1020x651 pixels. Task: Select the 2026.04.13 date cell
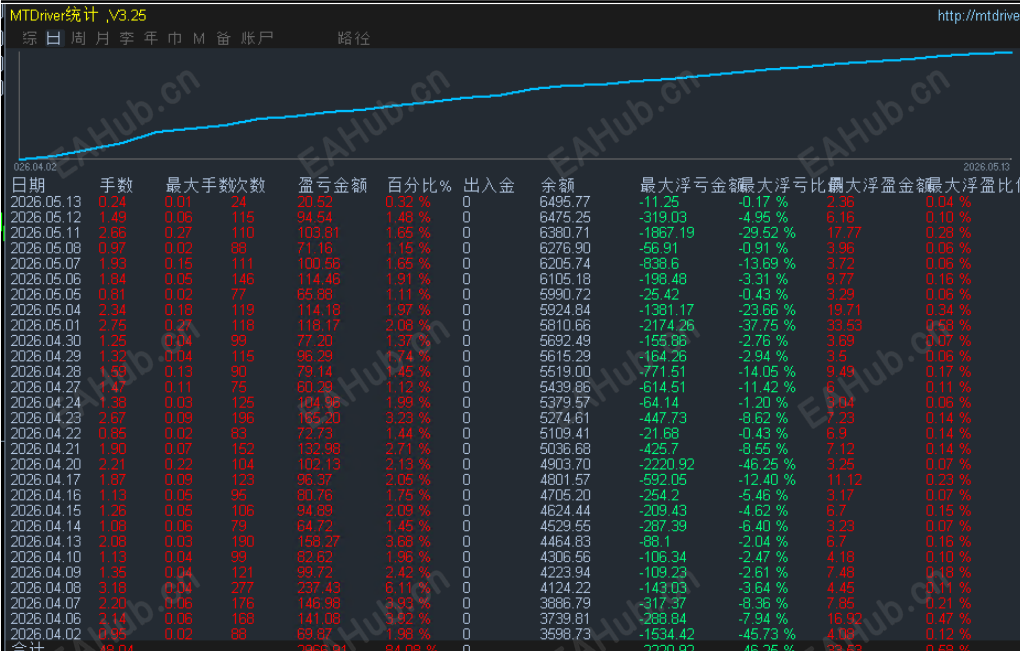[x=46, y=542]
